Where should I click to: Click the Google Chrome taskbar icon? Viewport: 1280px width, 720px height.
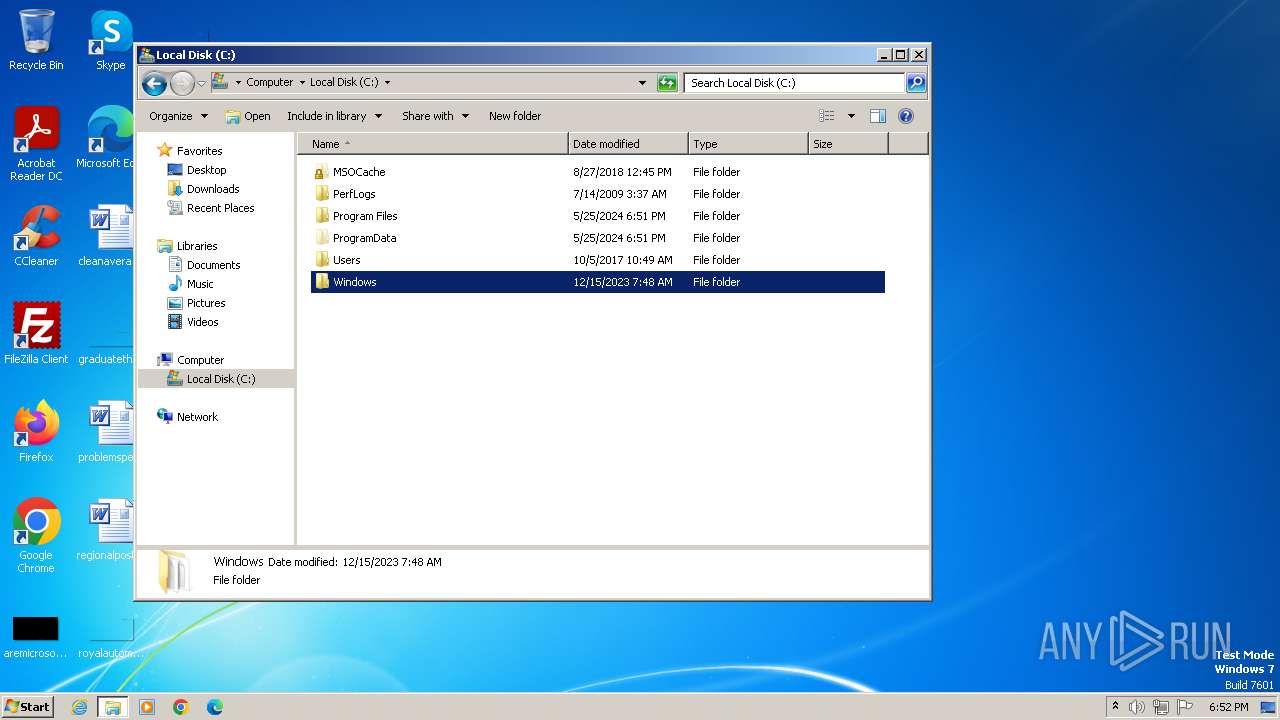coord(181,707)
